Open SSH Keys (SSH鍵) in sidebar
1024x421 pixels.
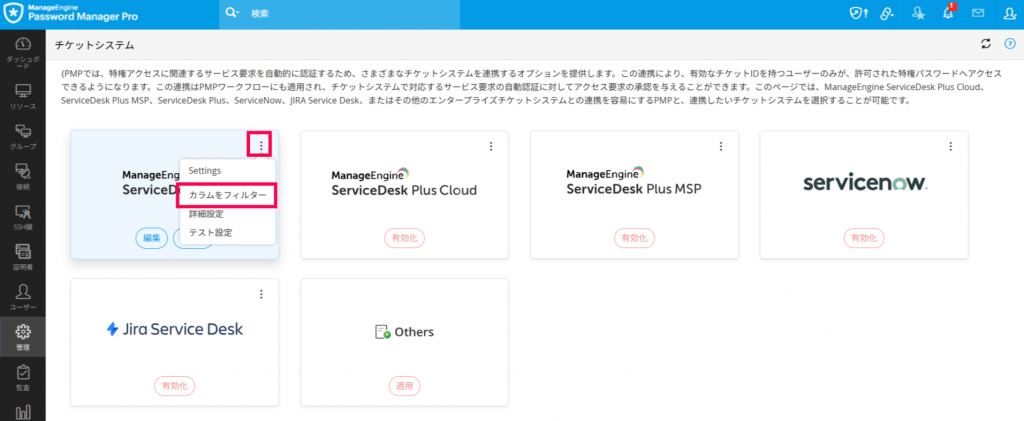(23, 217)
